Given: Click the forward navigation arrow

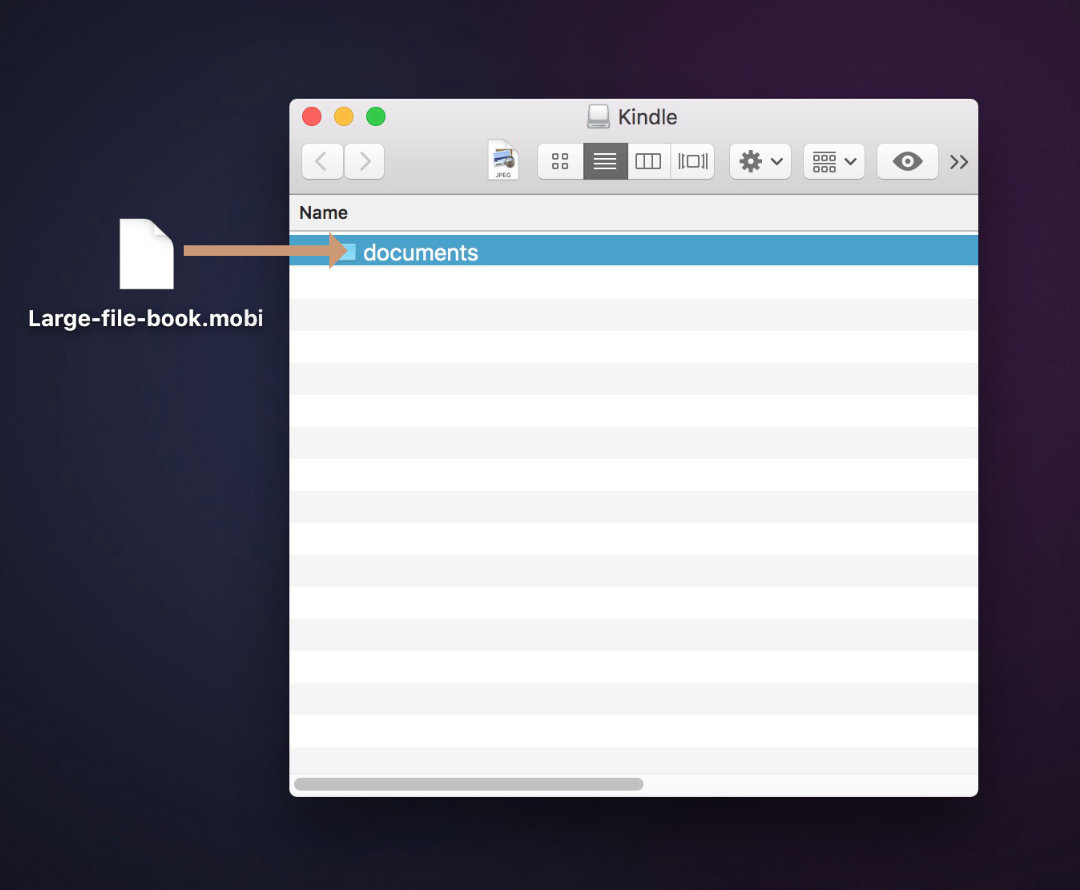Looking at the screenshot, I should 363,161.
